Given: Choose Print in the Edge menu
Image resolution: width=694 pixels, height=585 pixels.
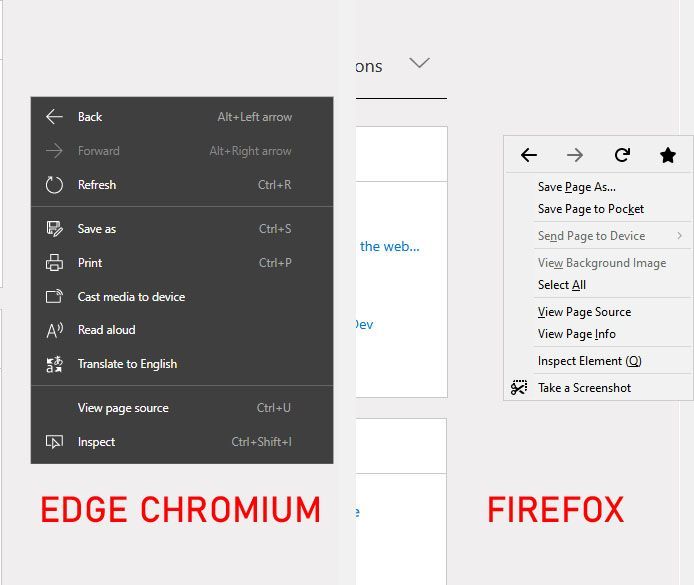Looking at the screenshot, I should click(182, 263).
